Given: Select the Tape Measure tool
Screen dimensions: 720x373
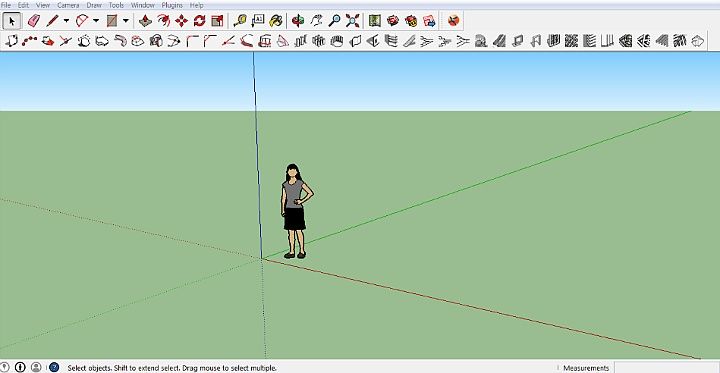Looking at the screenshot, I should coord(240,21).
